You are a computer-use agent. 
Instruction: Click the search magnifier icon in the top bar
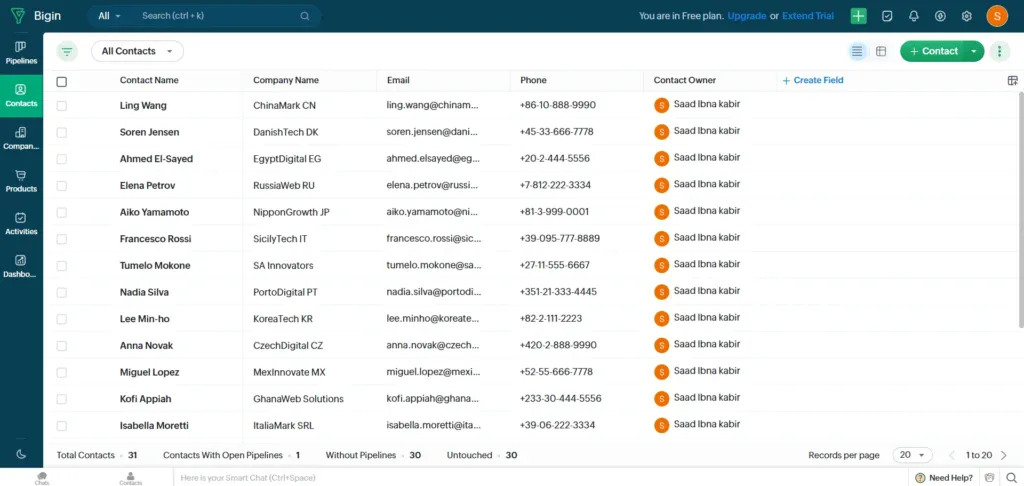point(305,16)
